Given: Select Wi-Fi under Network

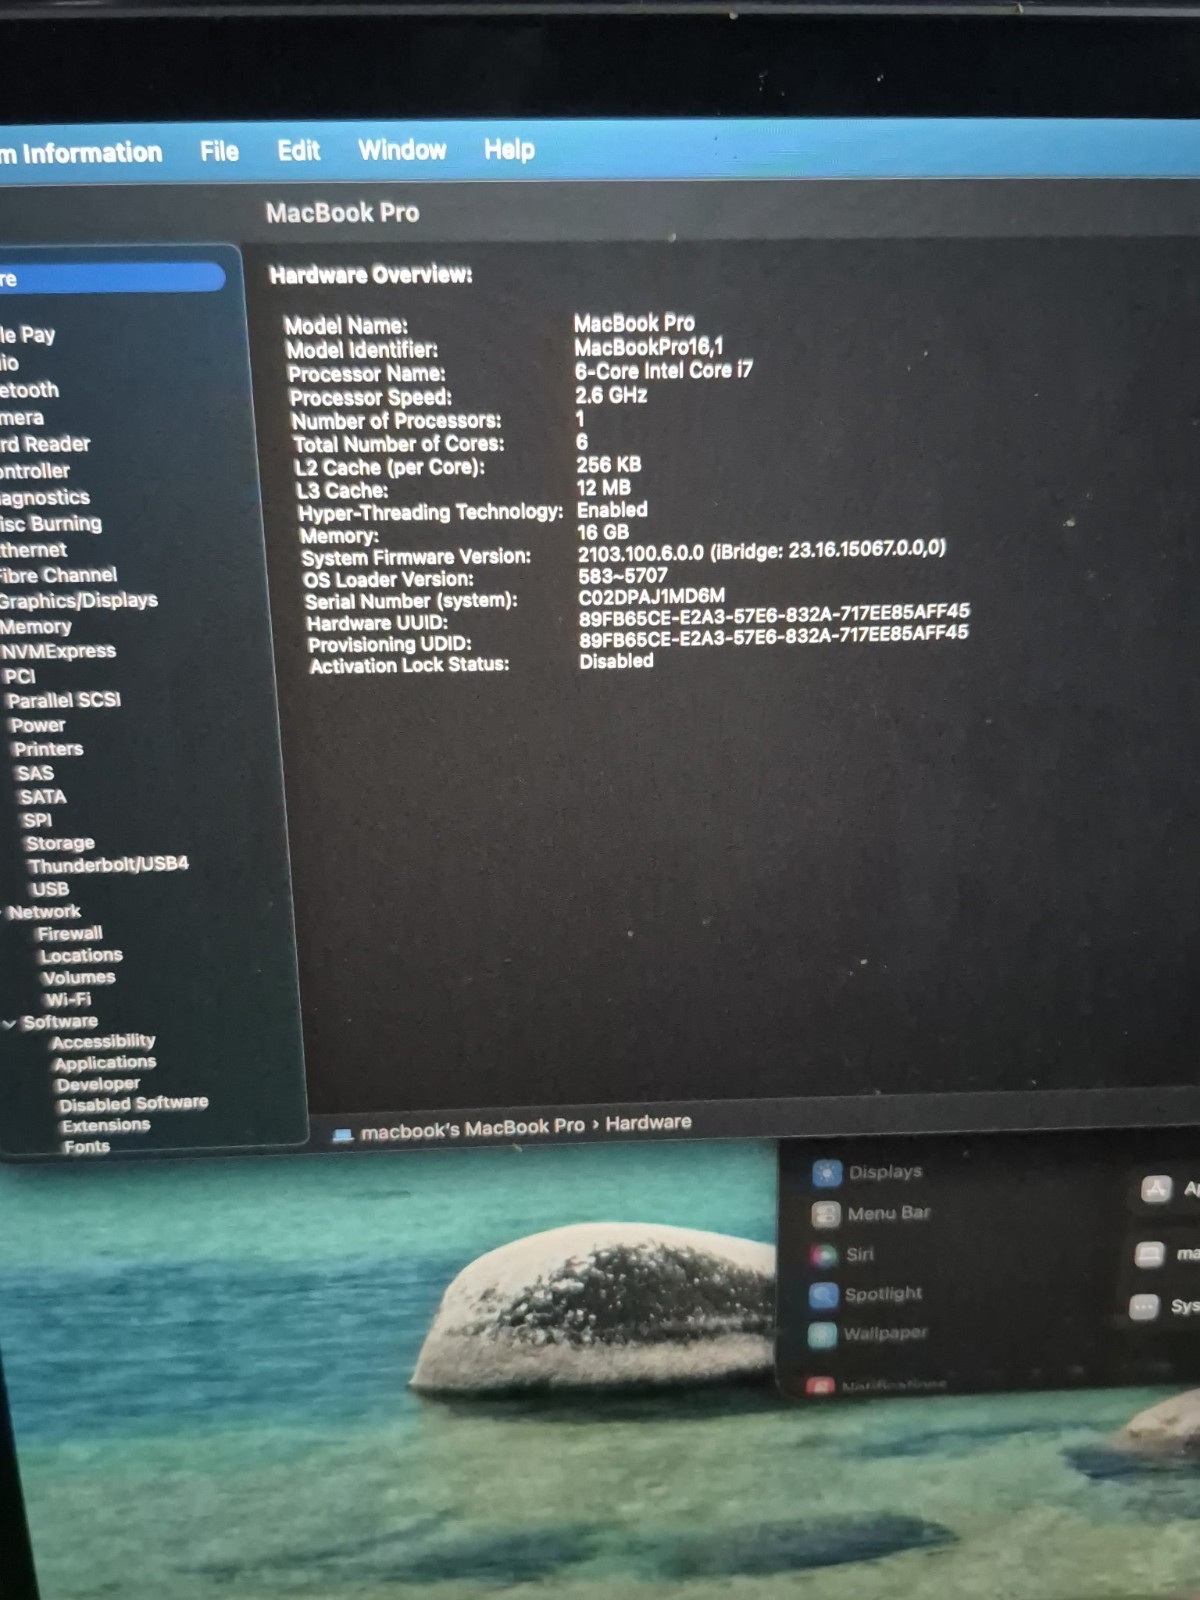Looking at the screenshot, I should click(67, 999).
